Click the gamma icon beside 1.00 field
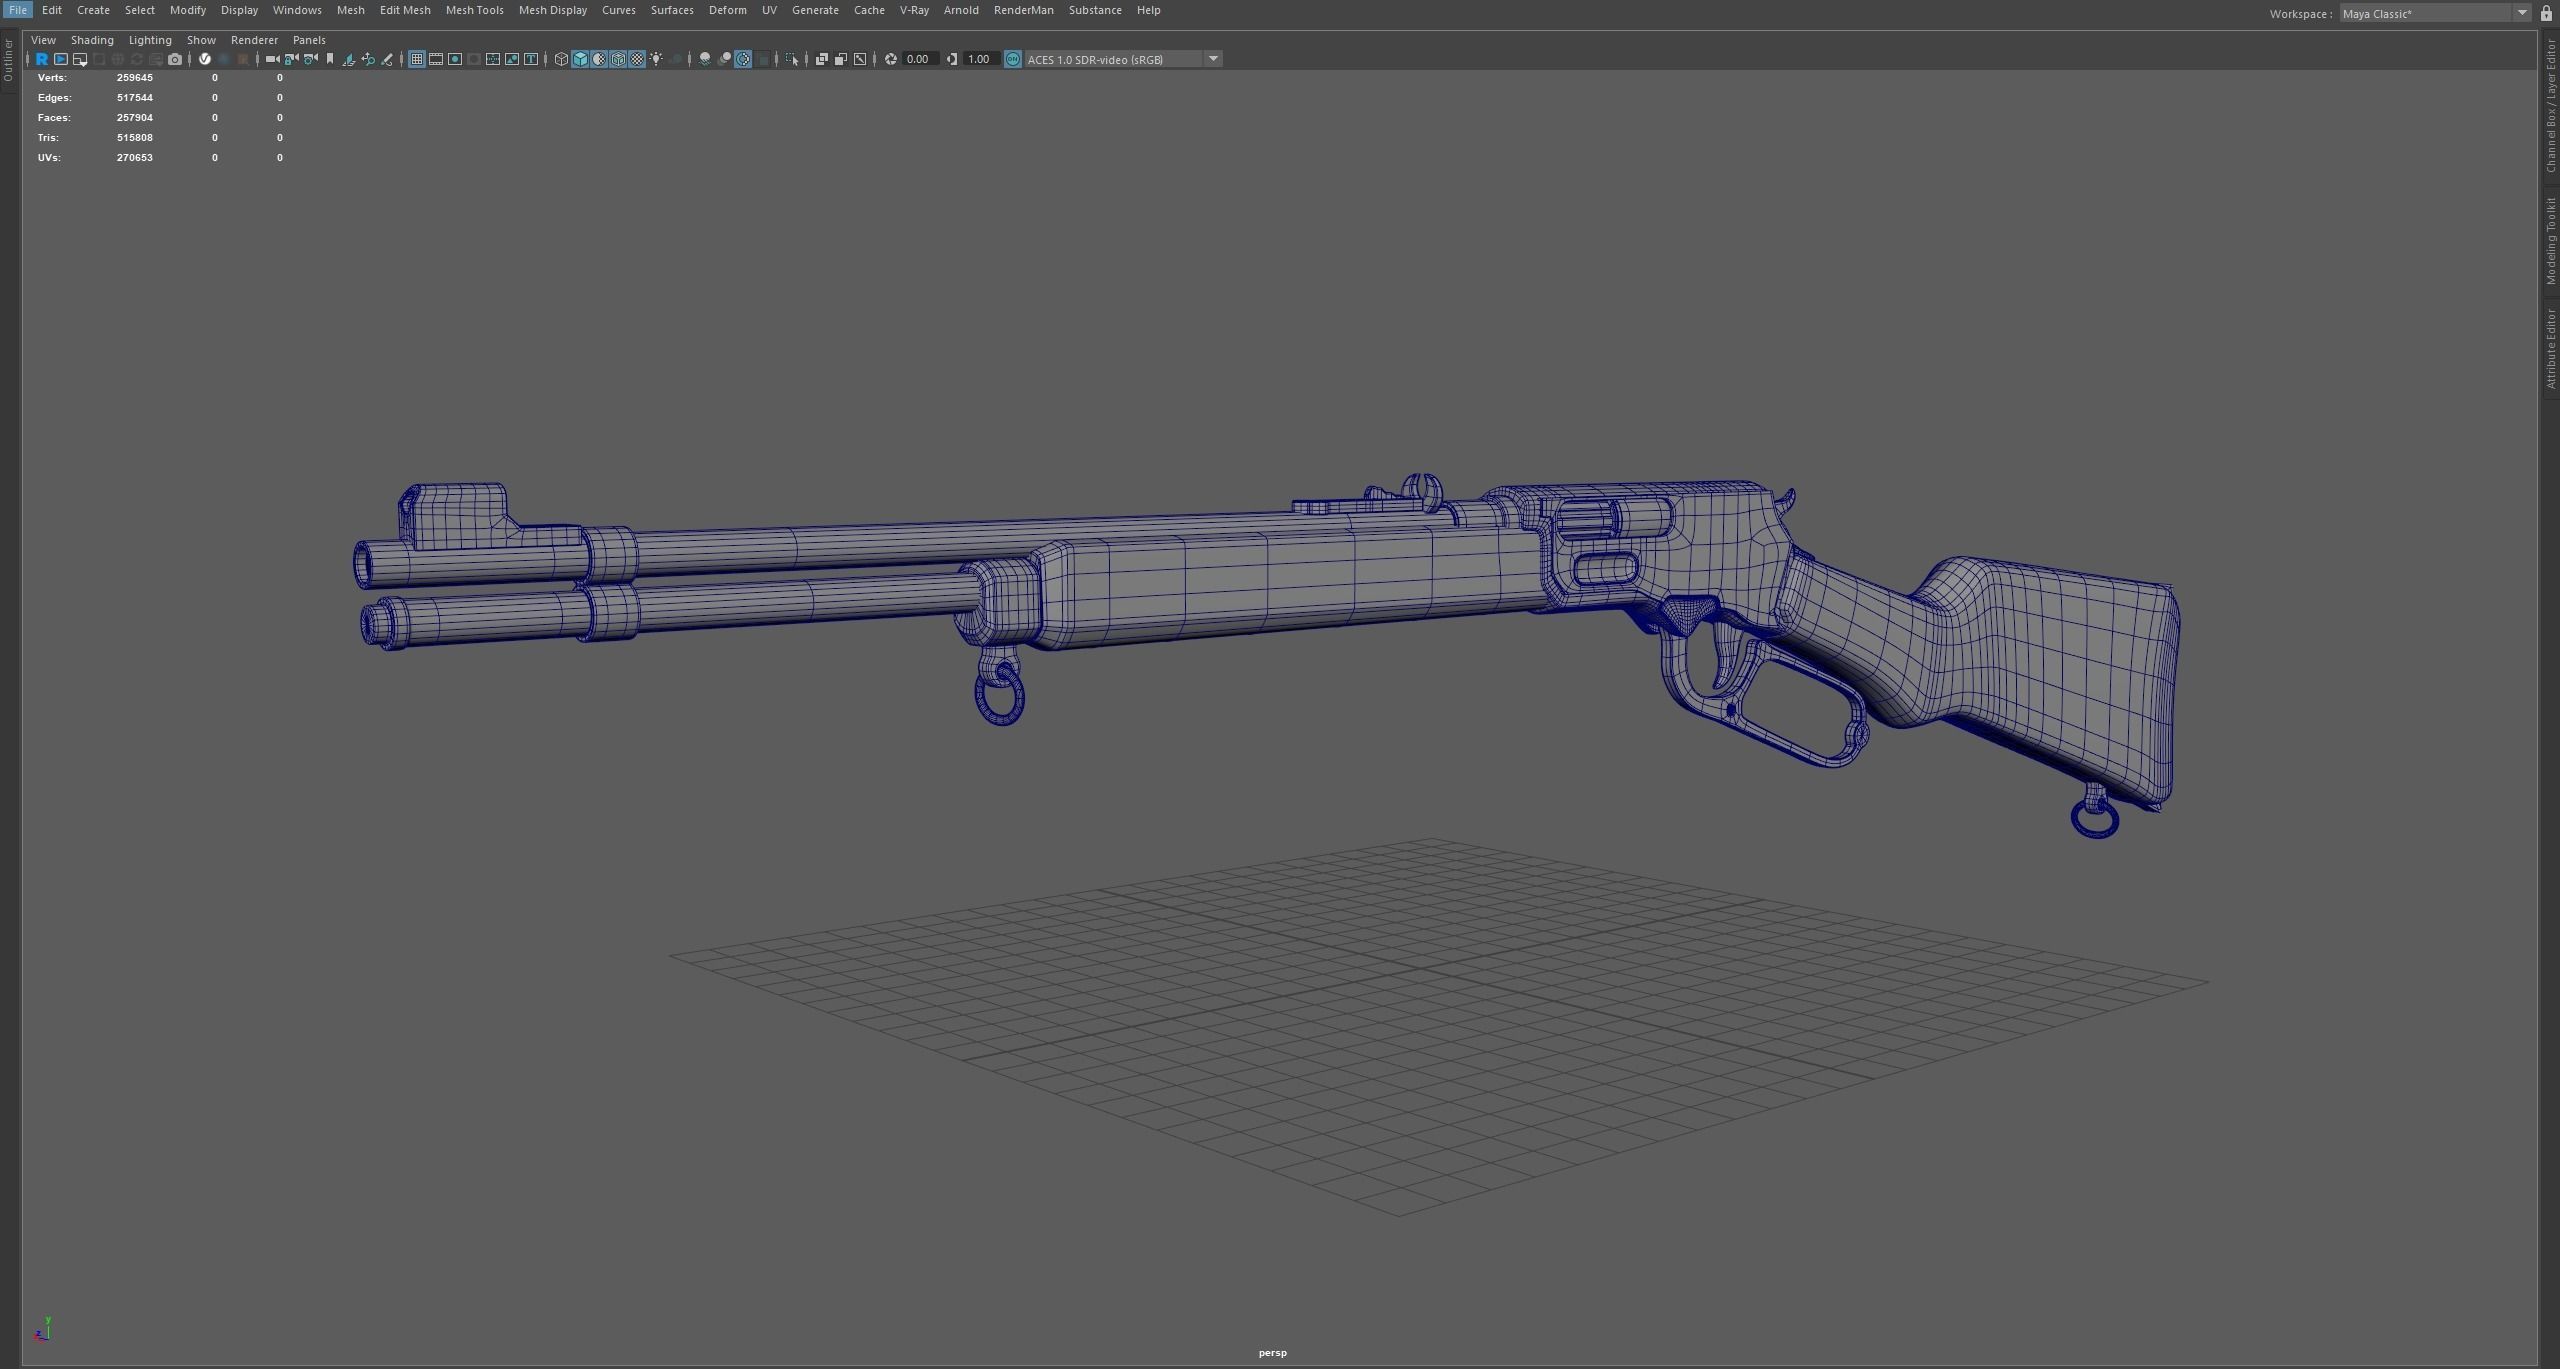Screen dimensions: 2560x1369 (952, 59)
